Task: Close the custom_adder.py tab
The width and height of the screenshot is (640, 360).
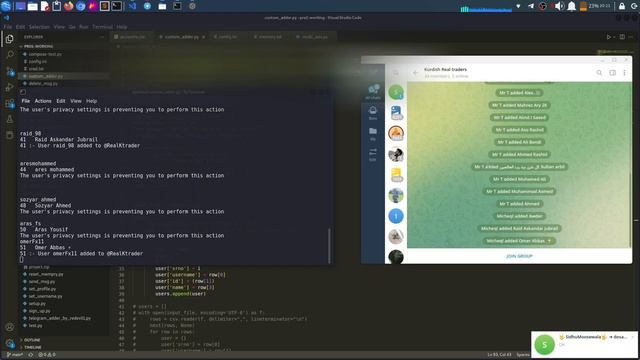Action: (x=203, y=37)
